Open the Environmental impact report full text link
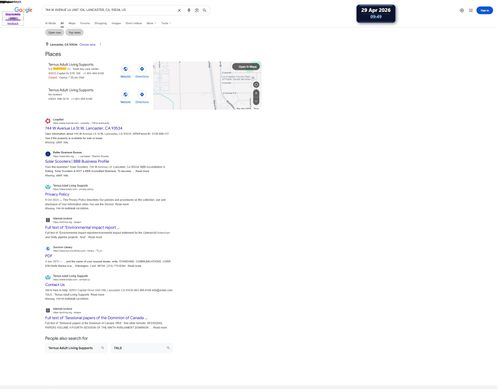Viewport: 500px width, 389px height. click(82, 227)
